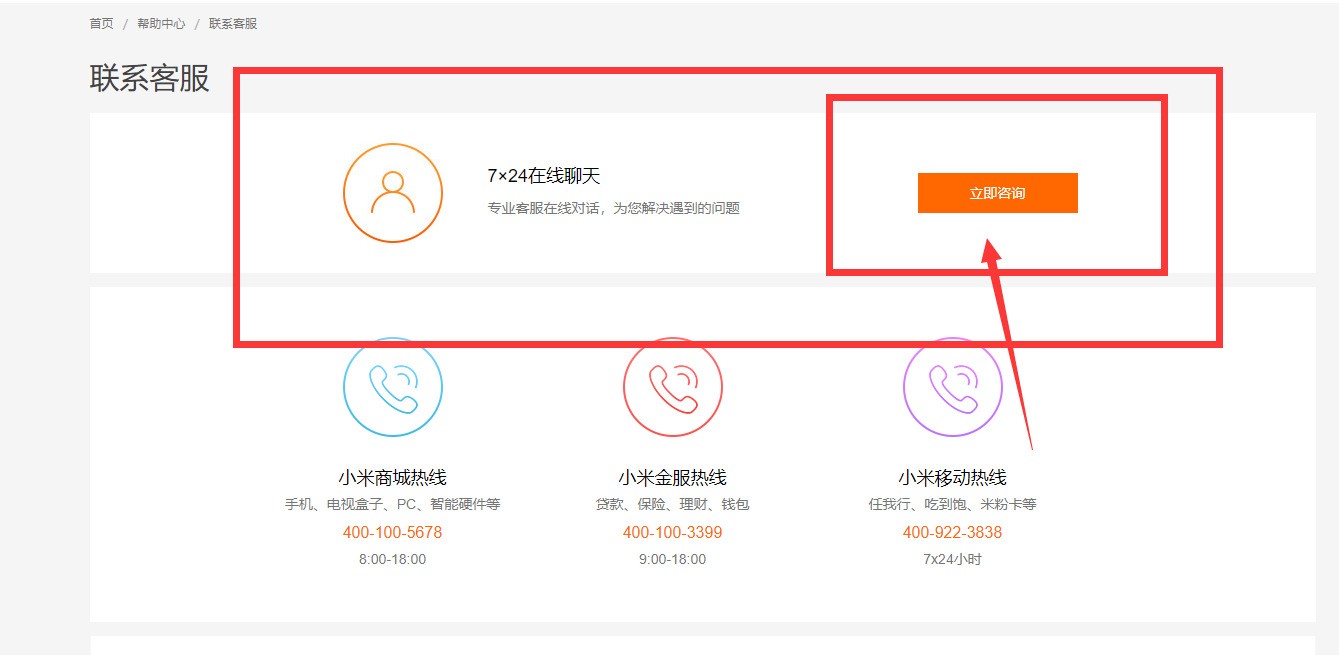Click the 小米商城热线 title

point(392,477)
